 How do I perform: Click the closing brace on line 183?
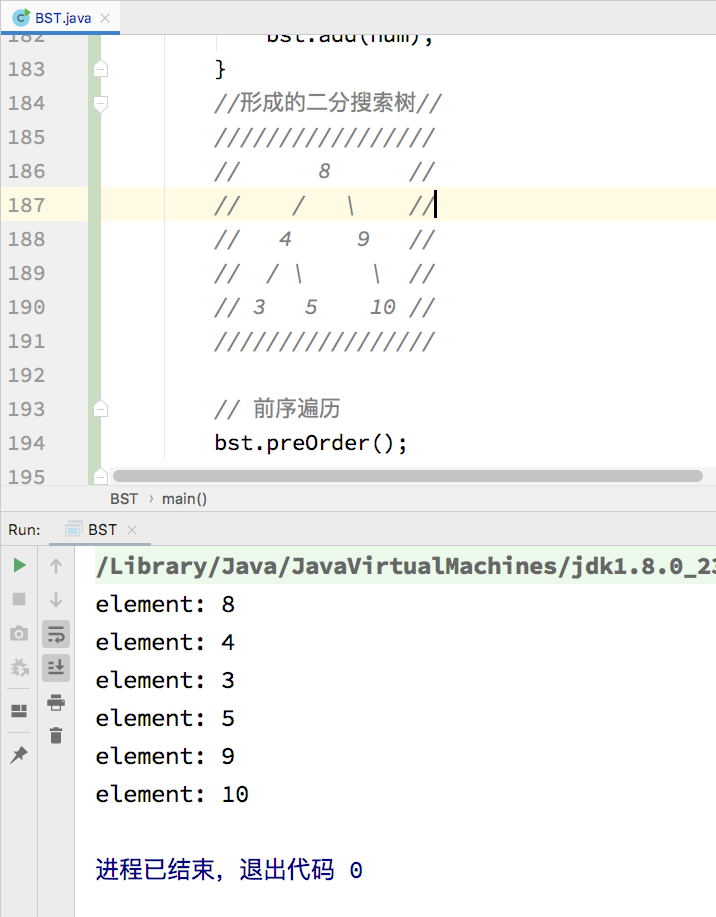[220, 69]
